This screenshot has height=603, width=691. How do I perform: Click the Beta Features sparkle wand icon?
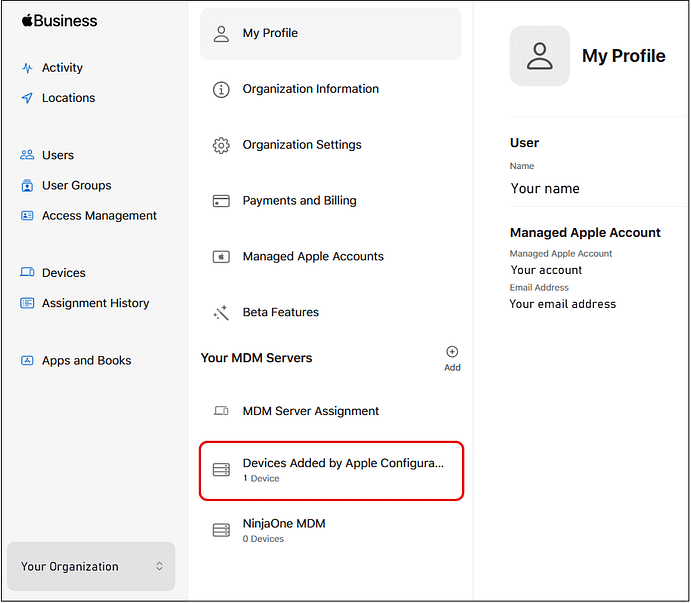(221, 313)
